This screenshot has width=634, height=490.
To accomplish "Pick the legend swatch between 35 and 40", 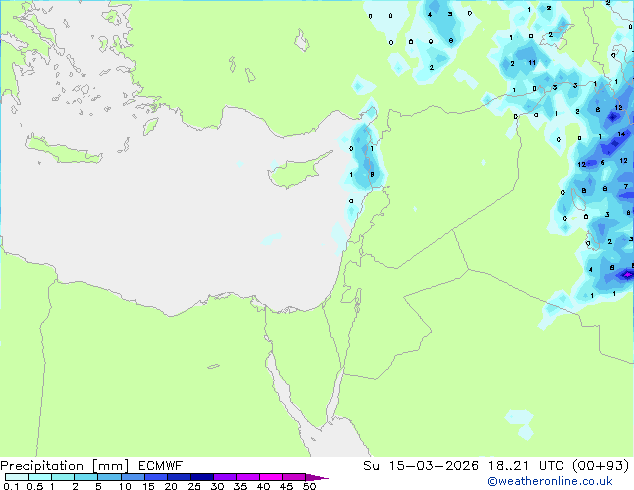I will pos(247,477).
